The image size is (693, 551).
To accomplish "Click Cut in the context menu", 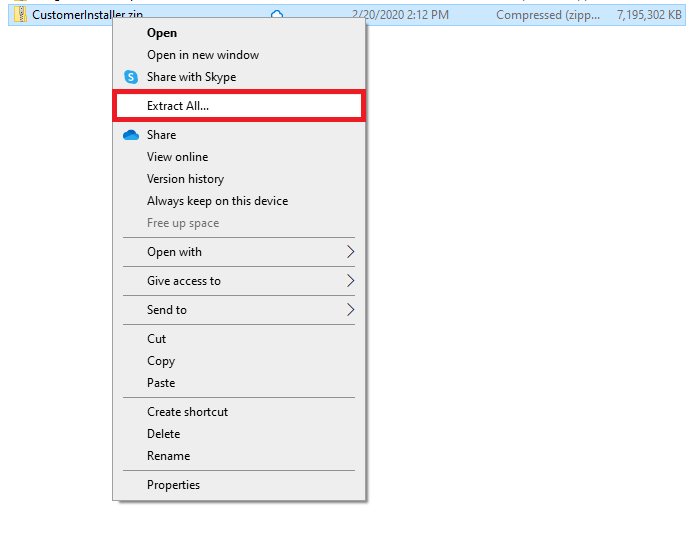I will (157, 339).
